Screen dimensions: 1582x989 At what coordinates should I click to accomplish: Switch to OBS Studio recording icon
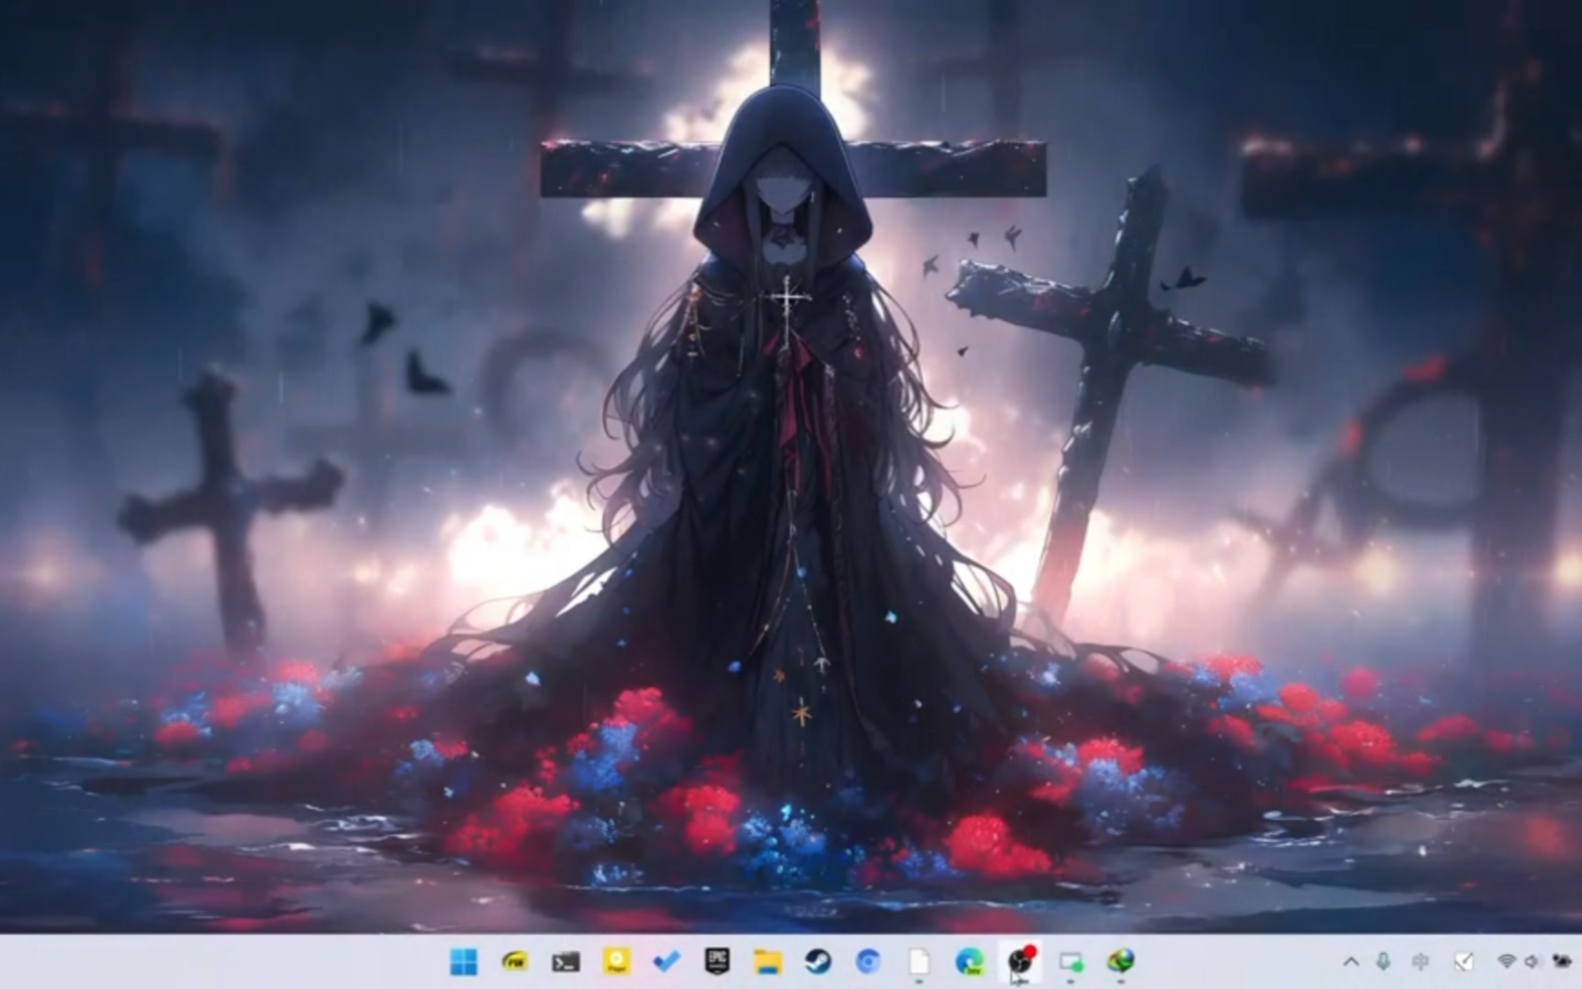tap(1020, 961)
